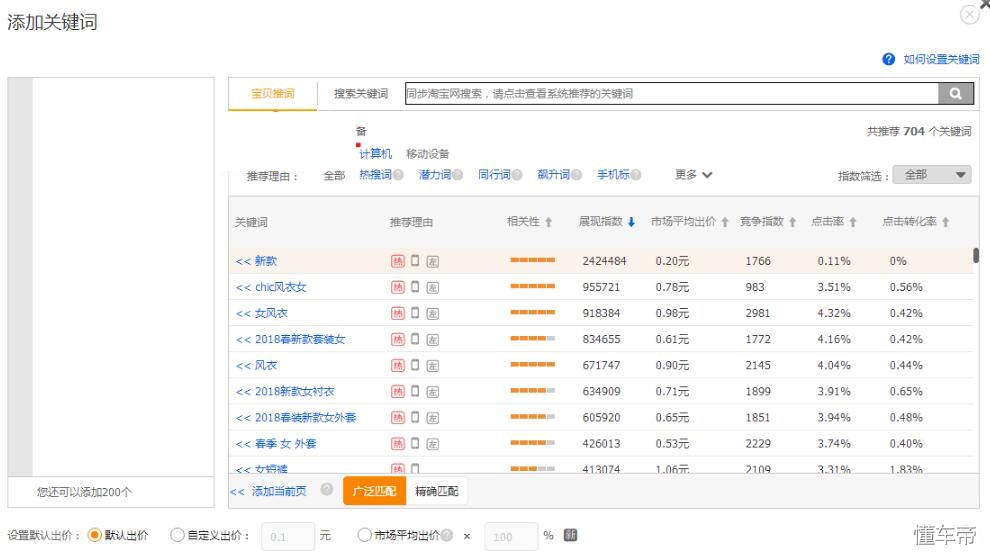Click the 左 icon in chic风衣女 row
Viewport: 990px width, 554px height.
[x=432, y=287]
